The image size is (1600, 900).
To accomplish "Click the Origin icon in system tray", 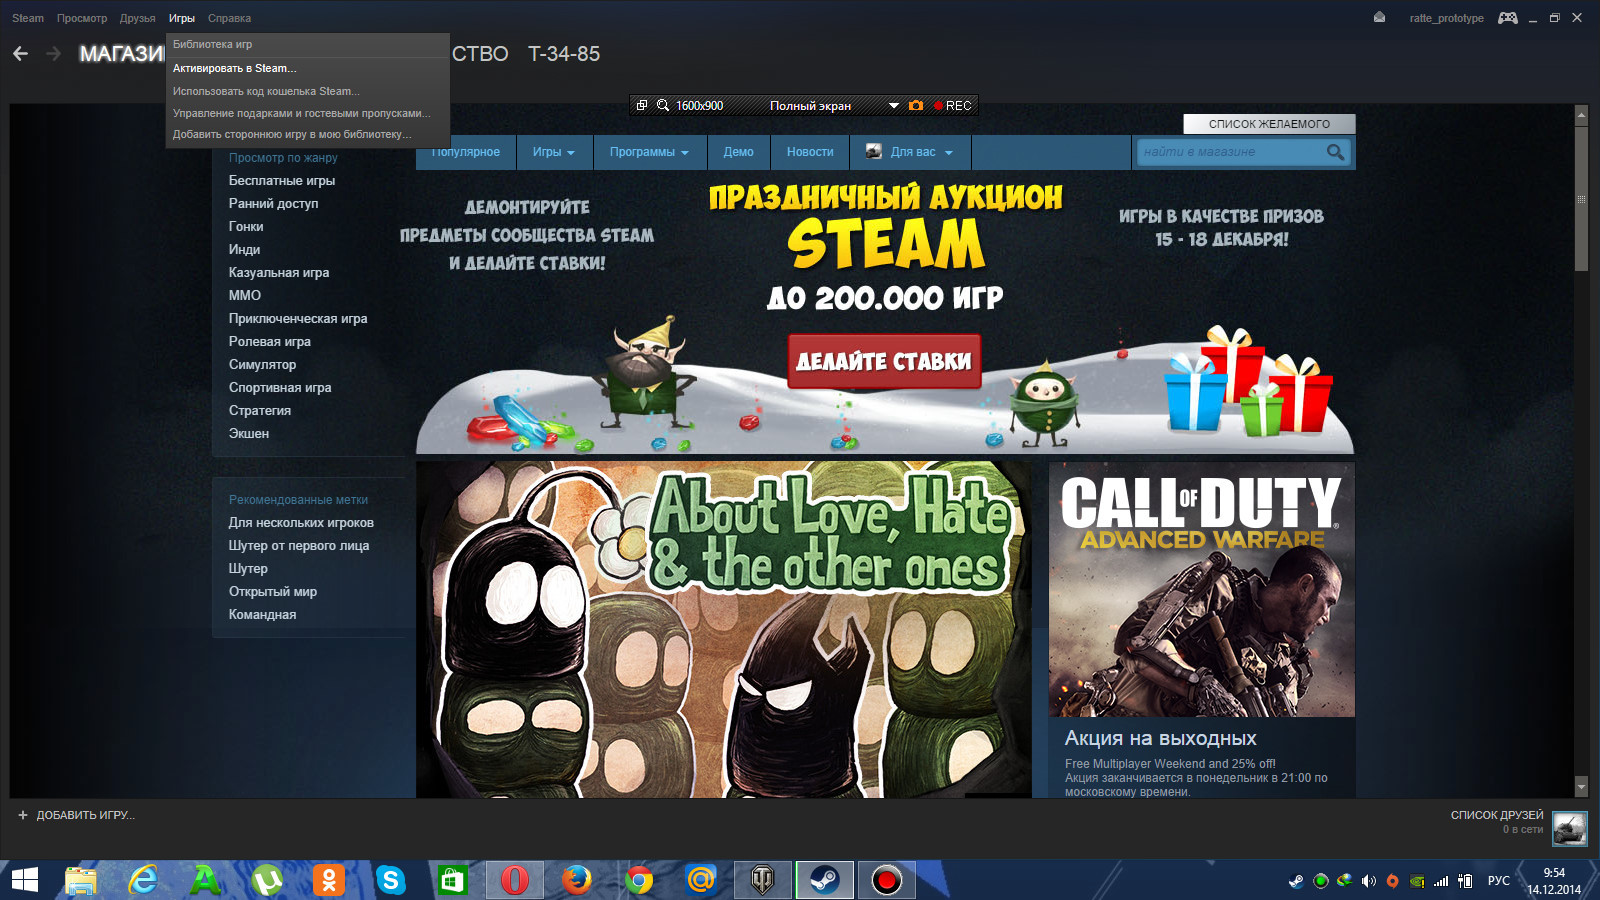I will 1392,881.
